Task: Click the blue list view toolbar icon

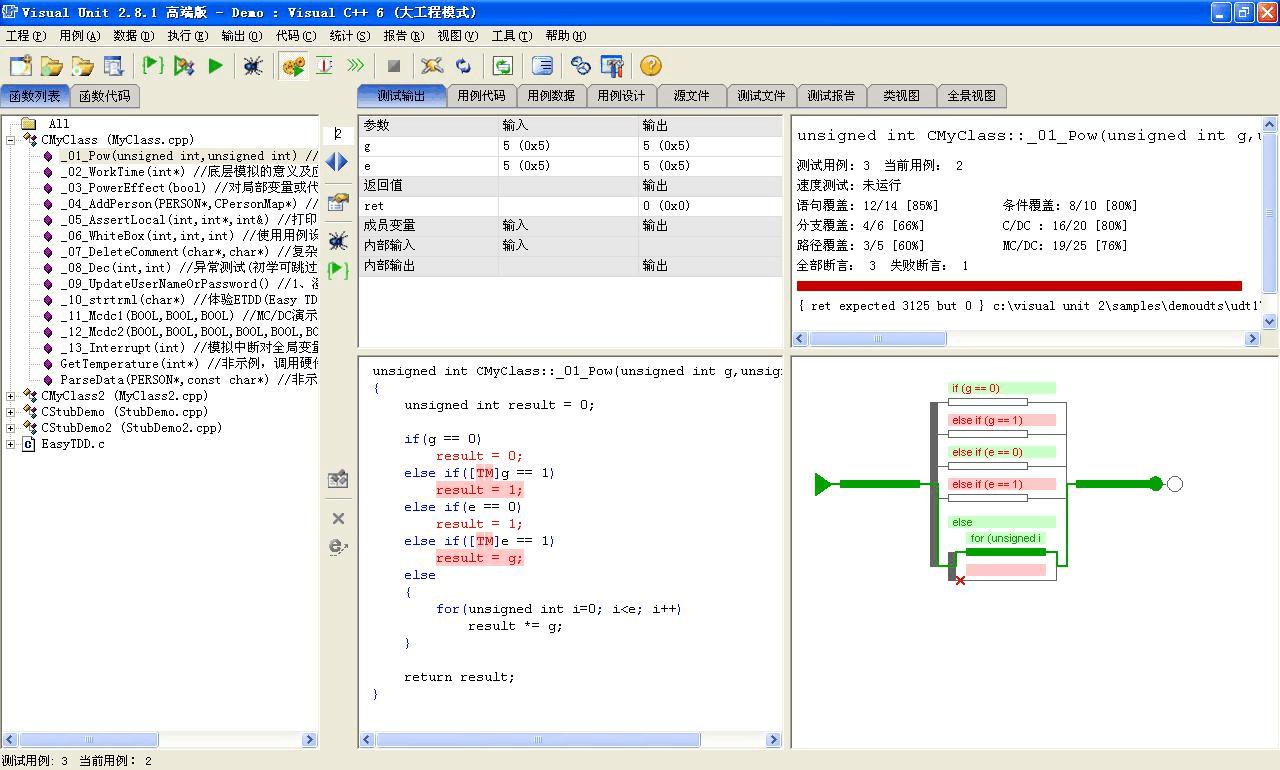Action: click(x=542, y=66)
